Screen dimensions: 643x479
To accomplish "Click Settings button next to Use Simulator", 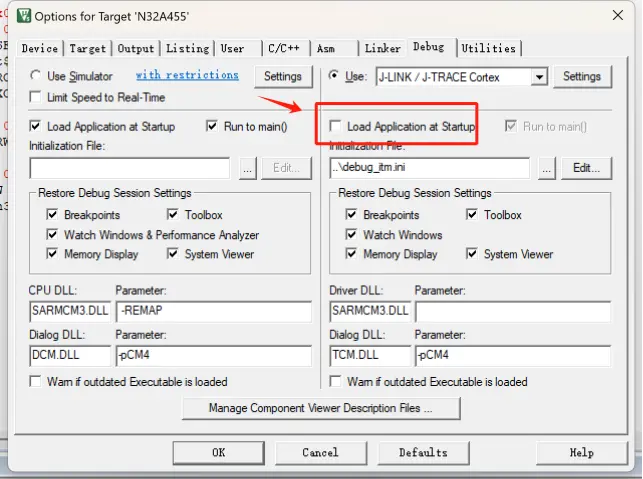I will click(x=283, y=76).
